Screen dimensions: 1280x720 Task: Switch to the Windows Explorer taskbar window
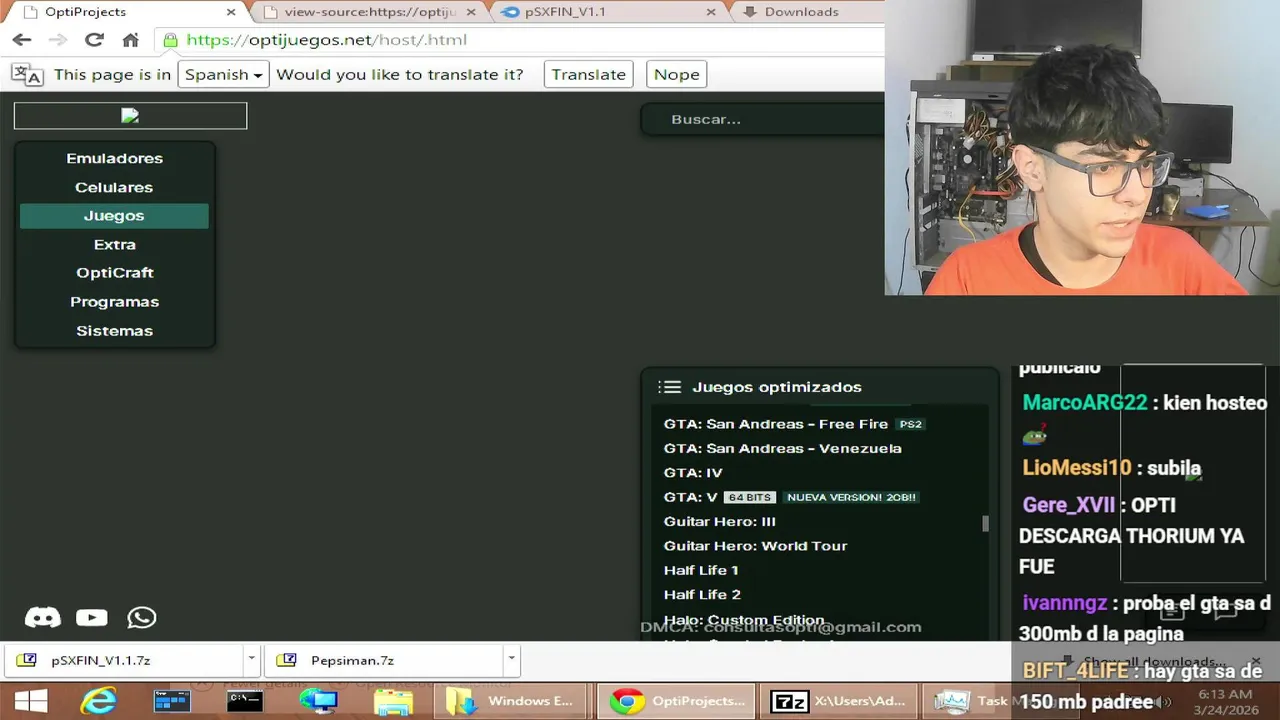point(511,701)
